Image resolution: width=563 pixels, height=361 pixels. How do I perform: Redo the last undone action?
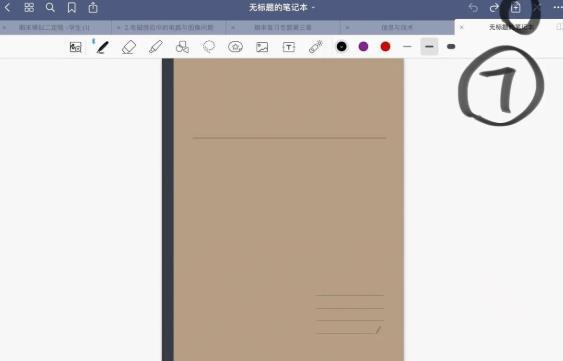[494, 7]
